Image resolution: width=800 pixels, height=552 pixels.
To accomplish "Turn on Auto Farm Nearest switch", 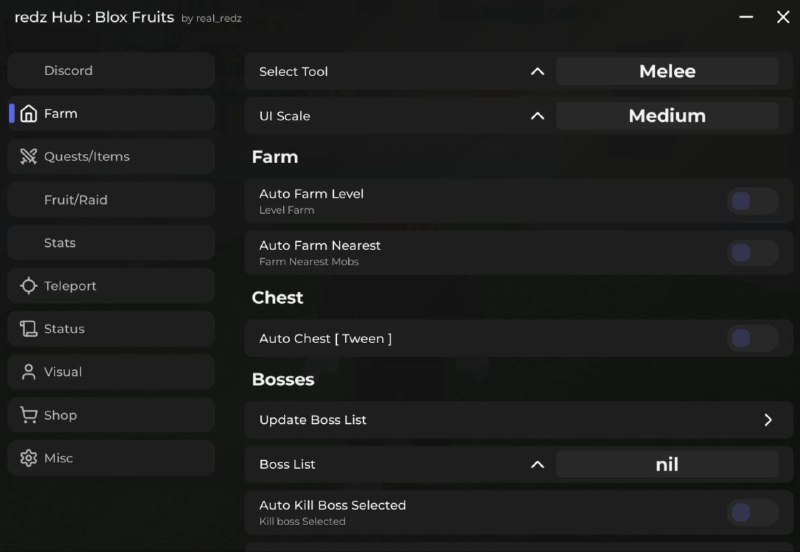I will pos(752,253).
